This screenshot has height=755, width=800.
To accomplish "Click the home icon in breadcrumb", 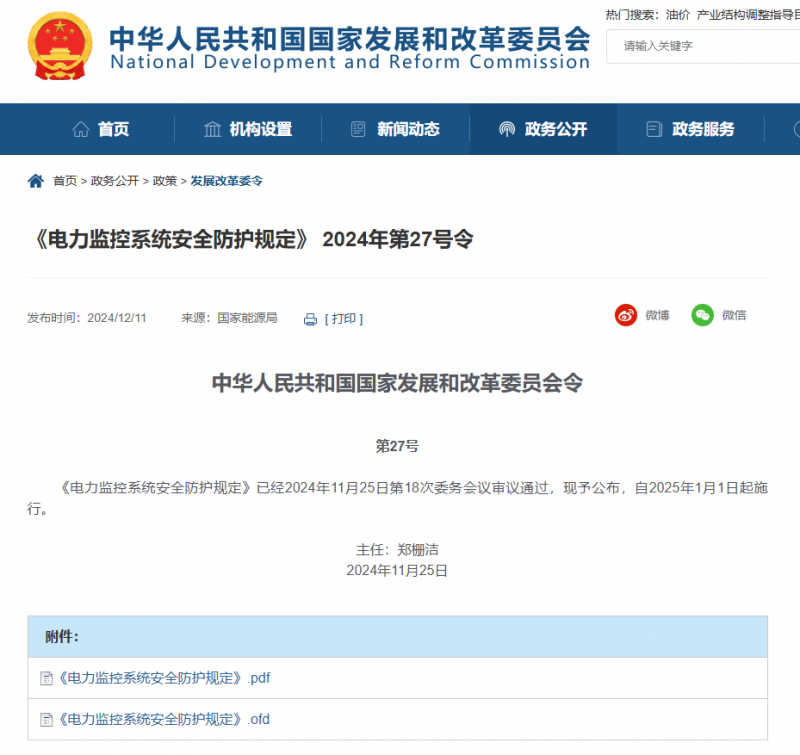I will pyautogui.click(x=36, y=181).
